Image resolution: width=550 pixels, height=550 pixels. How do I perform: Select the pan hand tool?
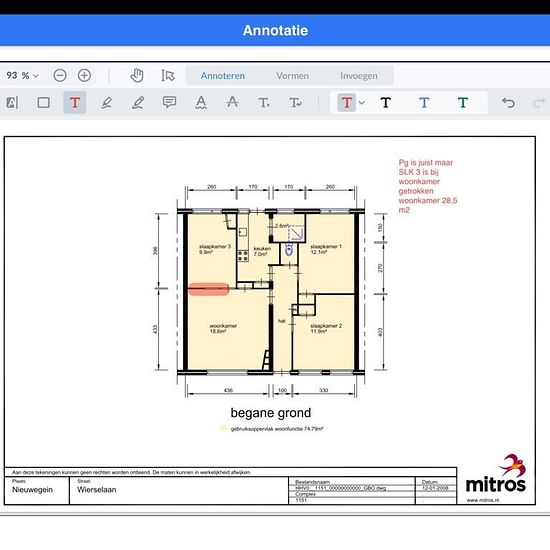coord(137,75)
